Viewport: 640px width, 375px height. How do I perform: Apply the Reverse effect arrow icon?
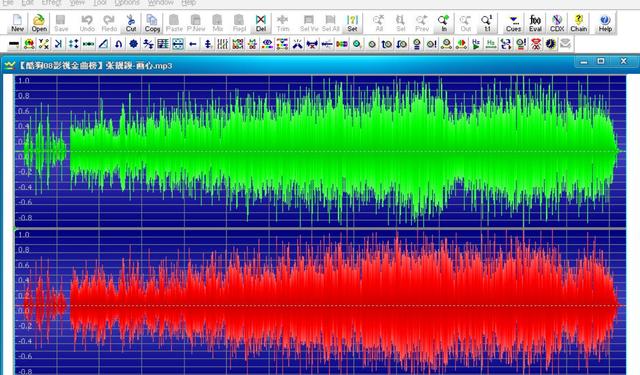pyautogui.click(x=193, y=44)
